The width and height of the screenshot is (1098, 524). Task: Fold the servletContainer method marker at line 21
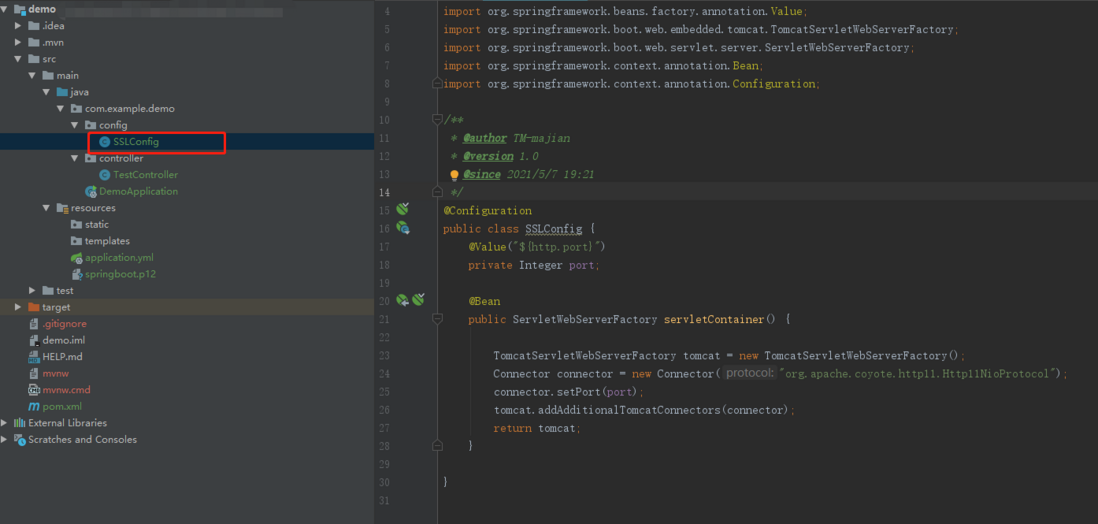[437, 319]
